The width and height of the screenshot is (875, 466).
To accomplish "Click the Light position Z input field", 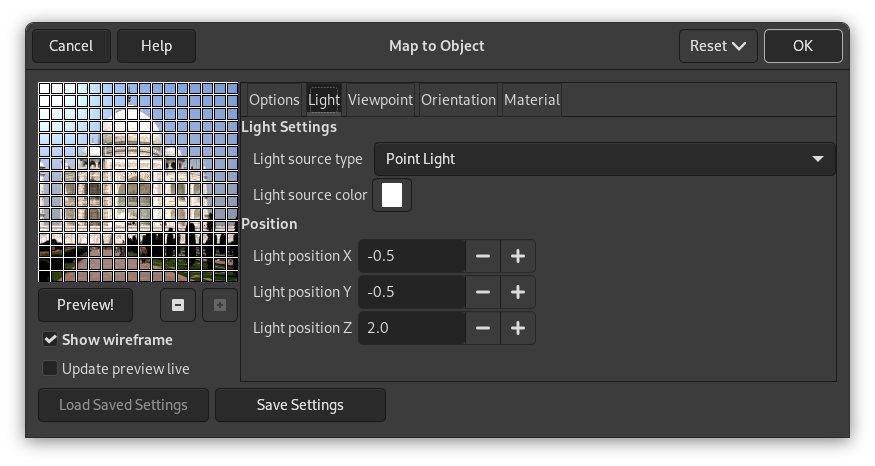I will click(x=412, y=328).
